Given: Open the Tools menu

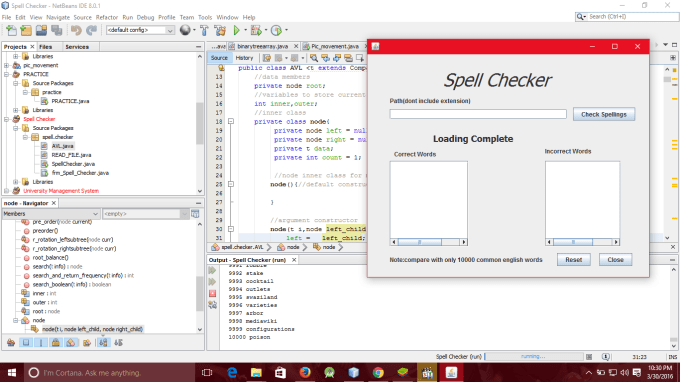Looking at the screenshot, I should point(205,17).
